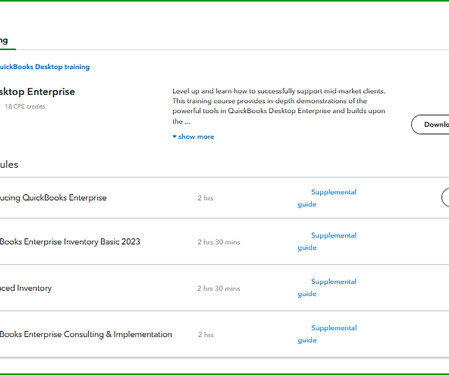Viewport: 449px width, 375px height.
Task: Click the 2 hrs duration of Consulting & Implementation
Action: (206, 335)
